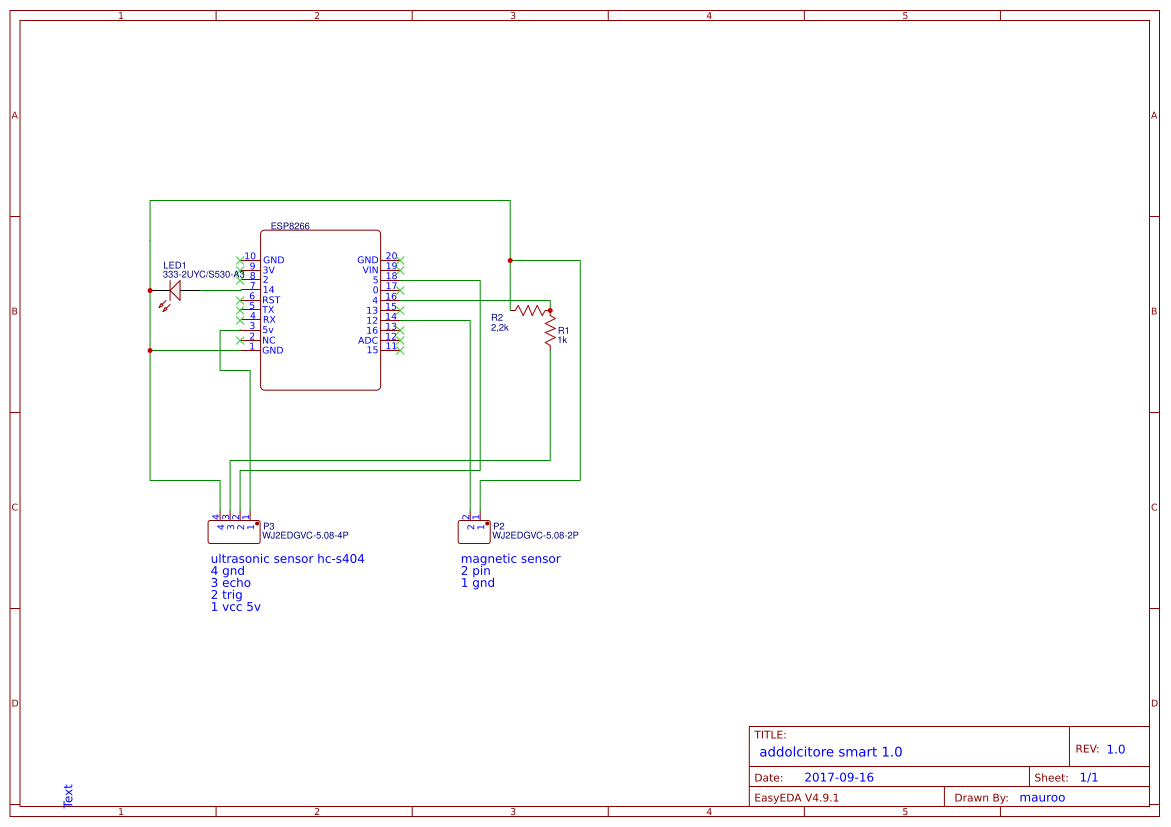The image size is (1171, 827).
Task: Click the Sheet 1/1 field
Action: pyautogui.click(x=1071, y=776)
